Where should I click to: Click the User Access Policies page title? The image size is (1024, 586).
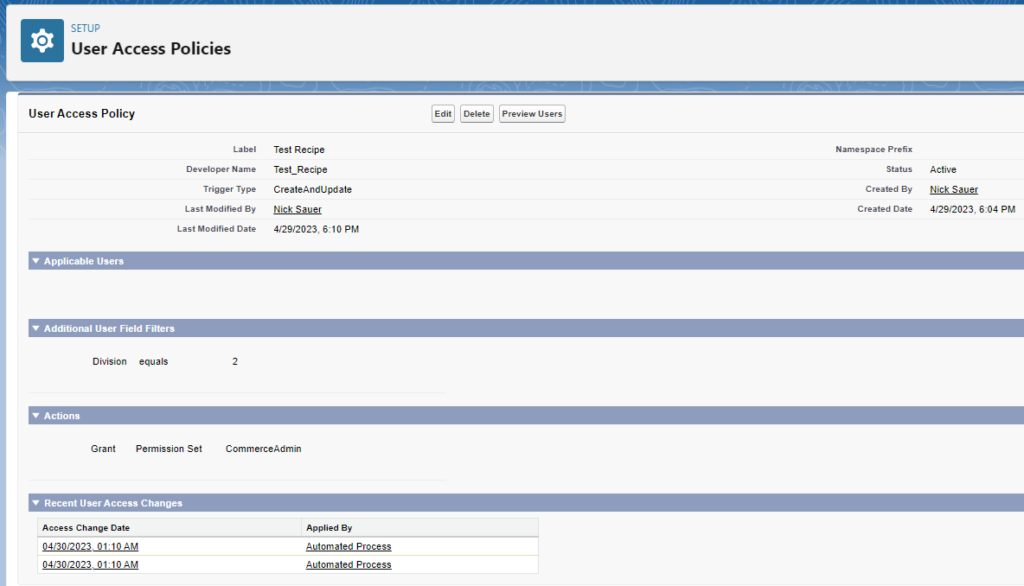point(151,48)
